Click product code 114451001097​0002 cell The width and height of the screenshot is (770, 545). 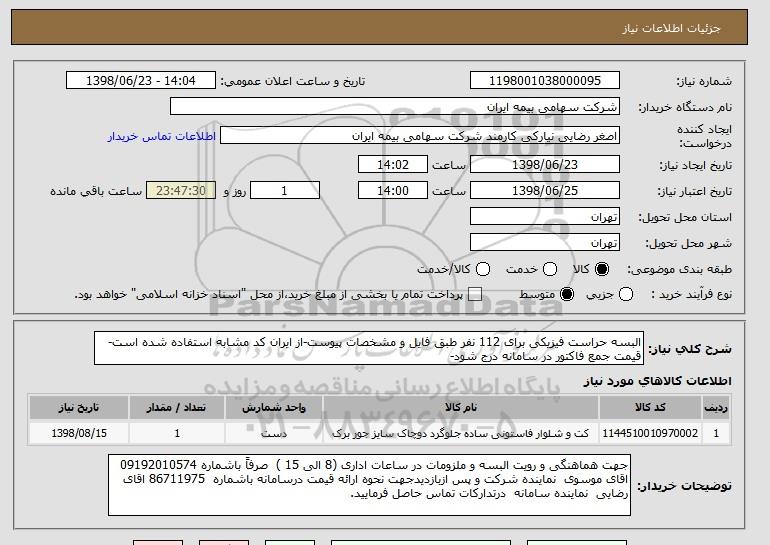650,434
